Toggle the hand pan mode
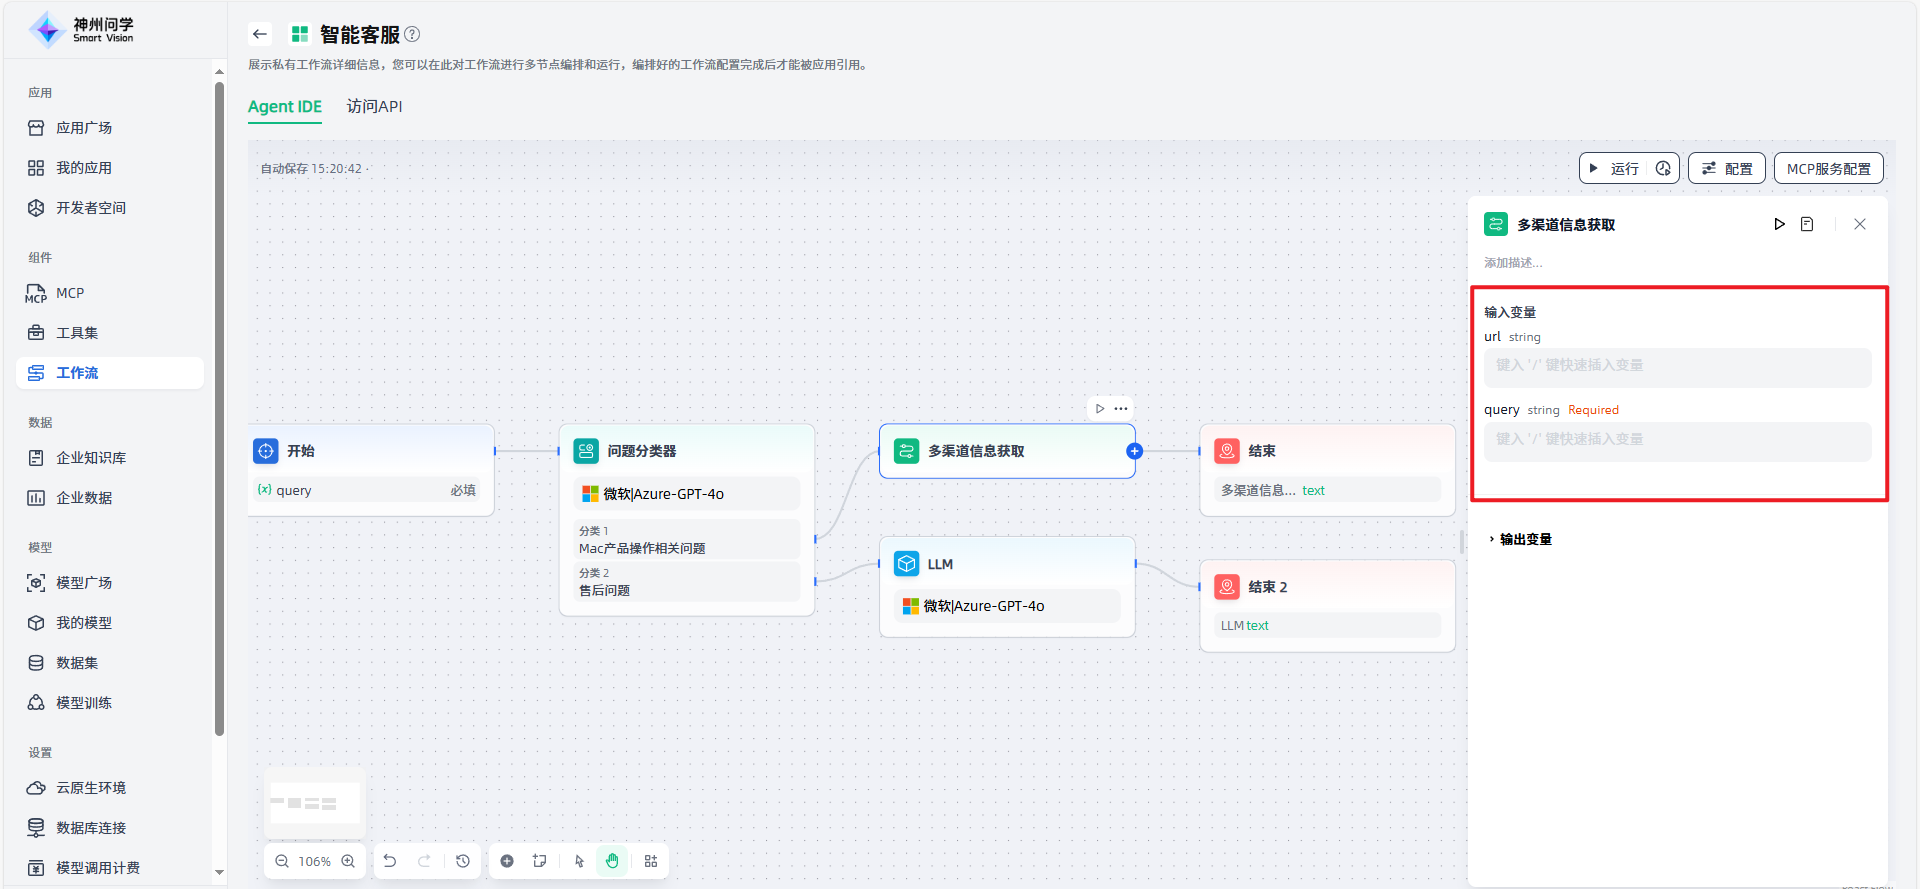 click(x=612, y=861)
